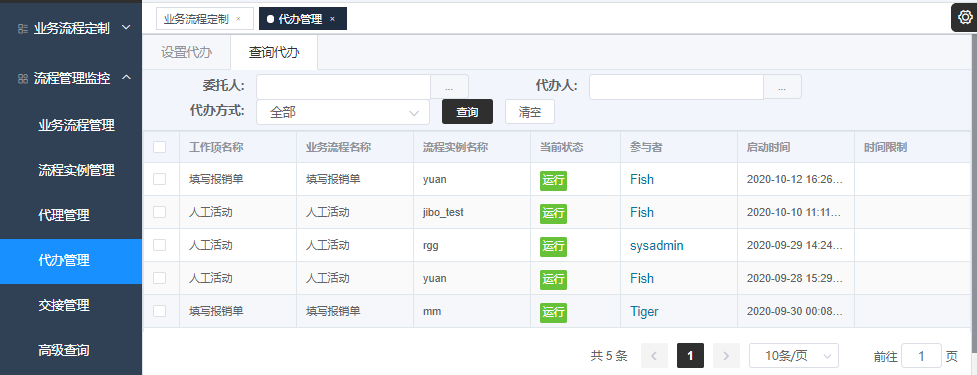Open 交接管理 in the sidebar

(64, 305)
